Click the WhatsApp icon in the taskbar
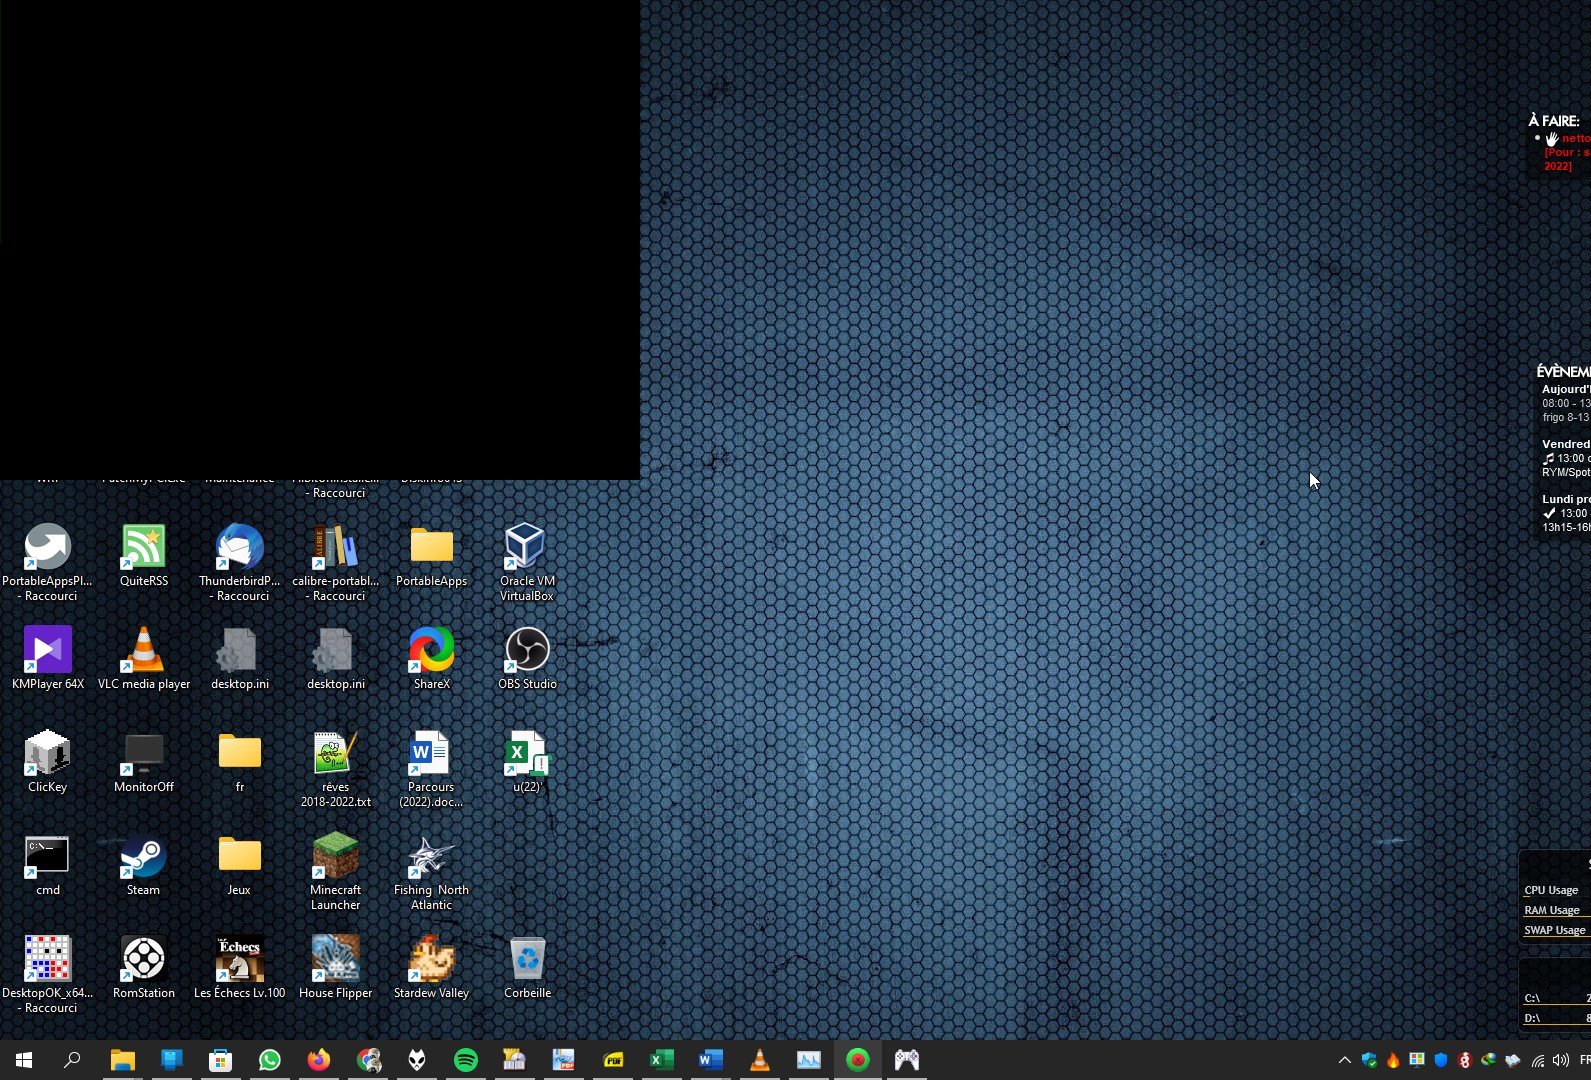Viewport: 1591px width, 1080px height. [x=270, y=1060]
